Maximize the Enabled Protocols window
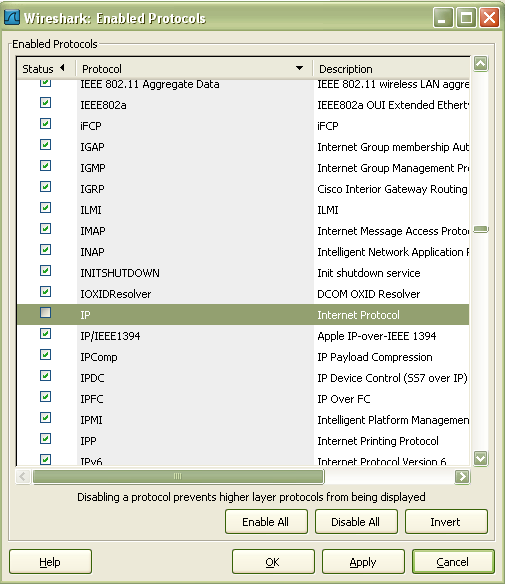The height and width of the screenshot is (584, 505). [466, 18]
